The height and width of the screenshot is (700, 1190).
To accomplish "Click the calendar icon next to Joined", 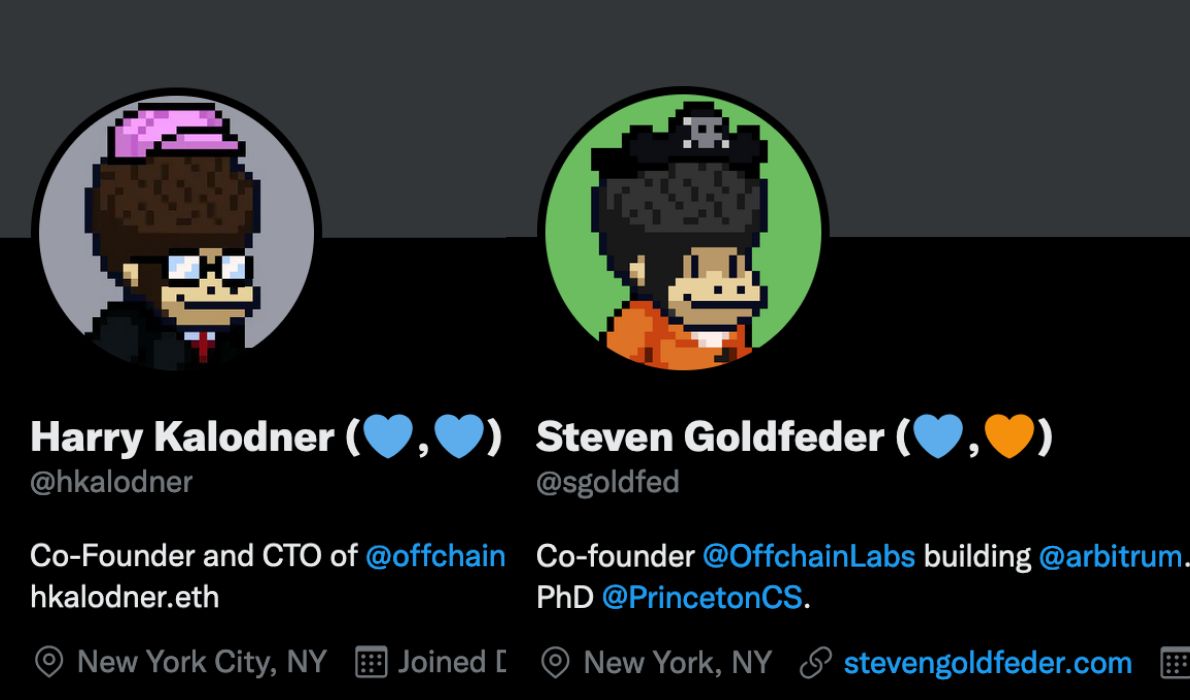I will (371, 662).
